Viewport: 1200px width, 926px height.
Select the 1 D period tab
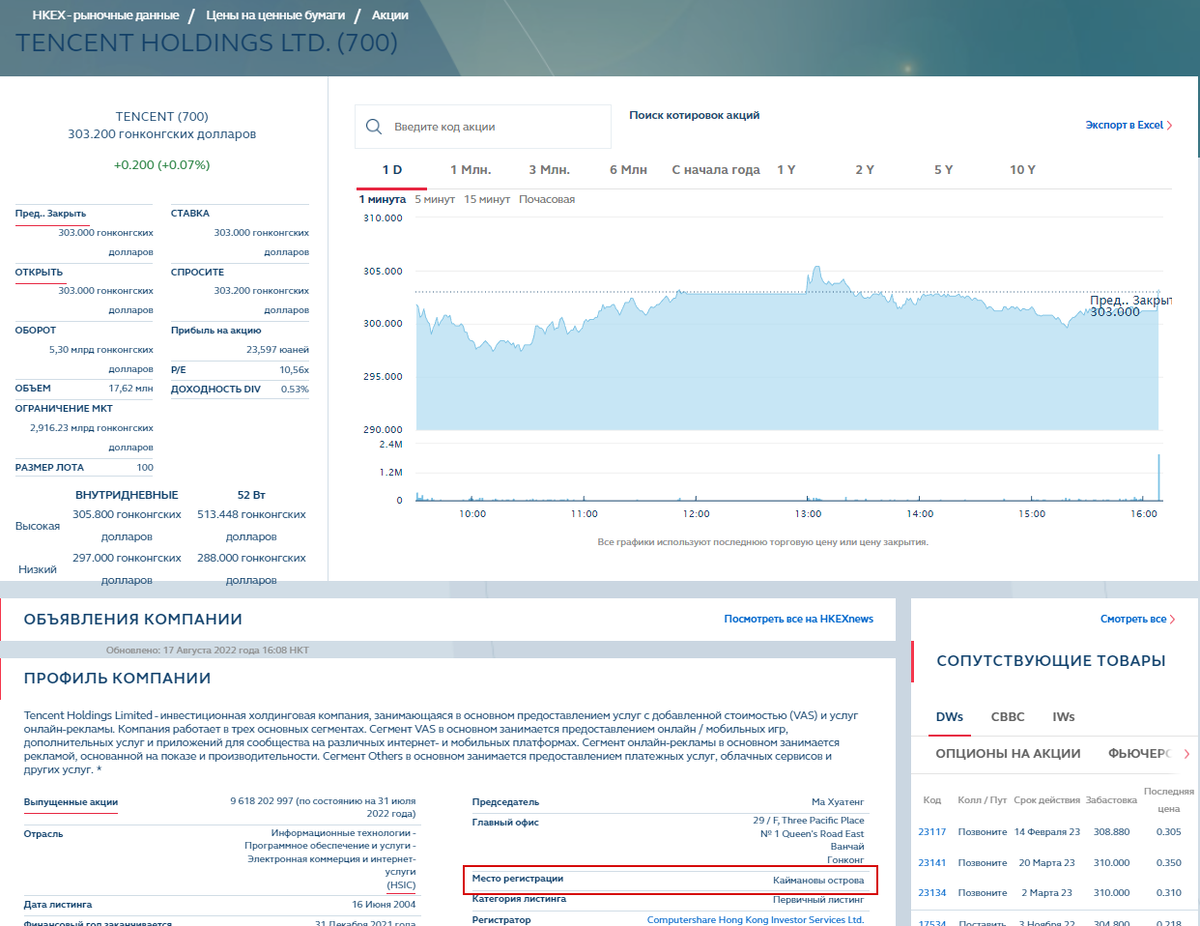[x=392, y=170]
